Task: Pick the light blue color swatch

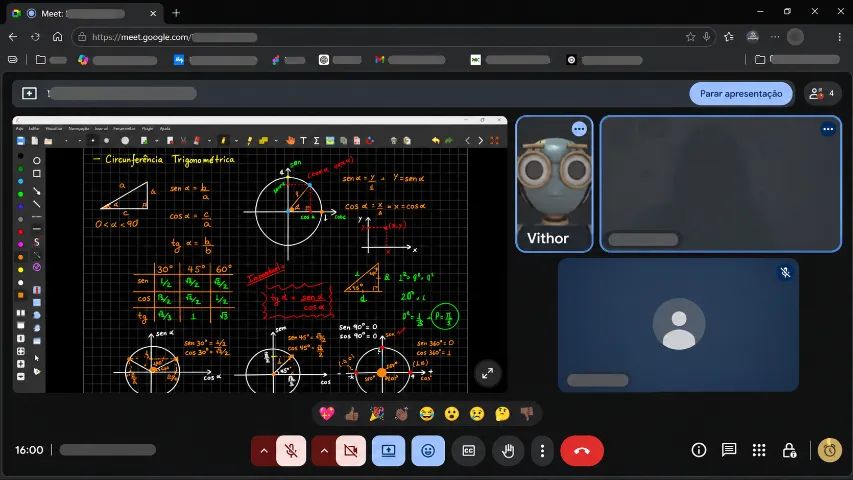Action: (x=21, y=181)
